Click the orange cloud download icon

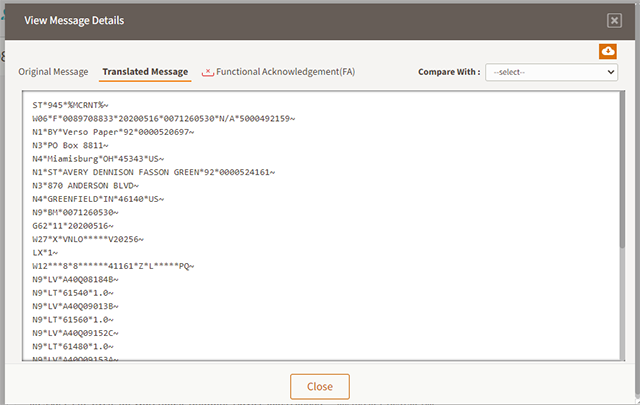pos(608,51)
